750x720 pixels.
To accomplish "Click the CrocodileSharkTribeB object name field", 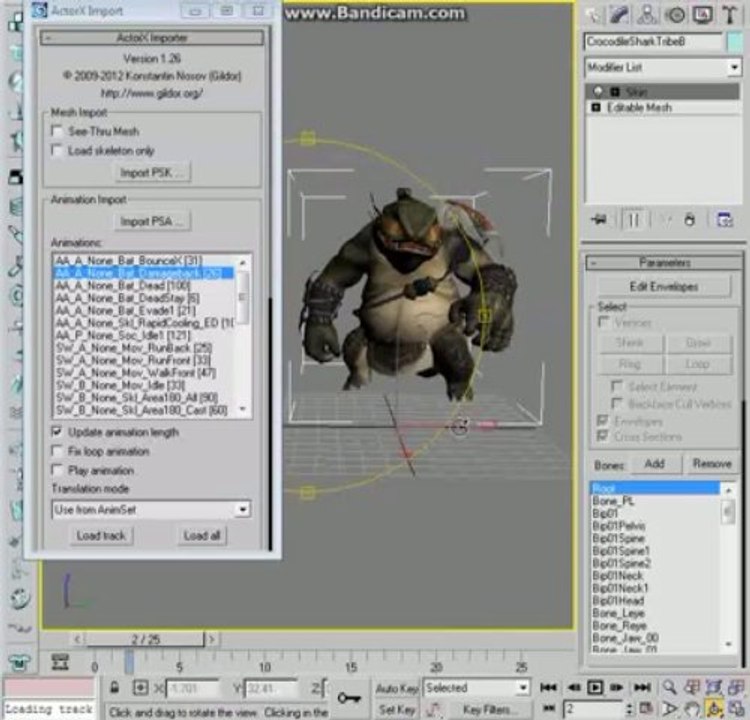I will click(653, 42).
